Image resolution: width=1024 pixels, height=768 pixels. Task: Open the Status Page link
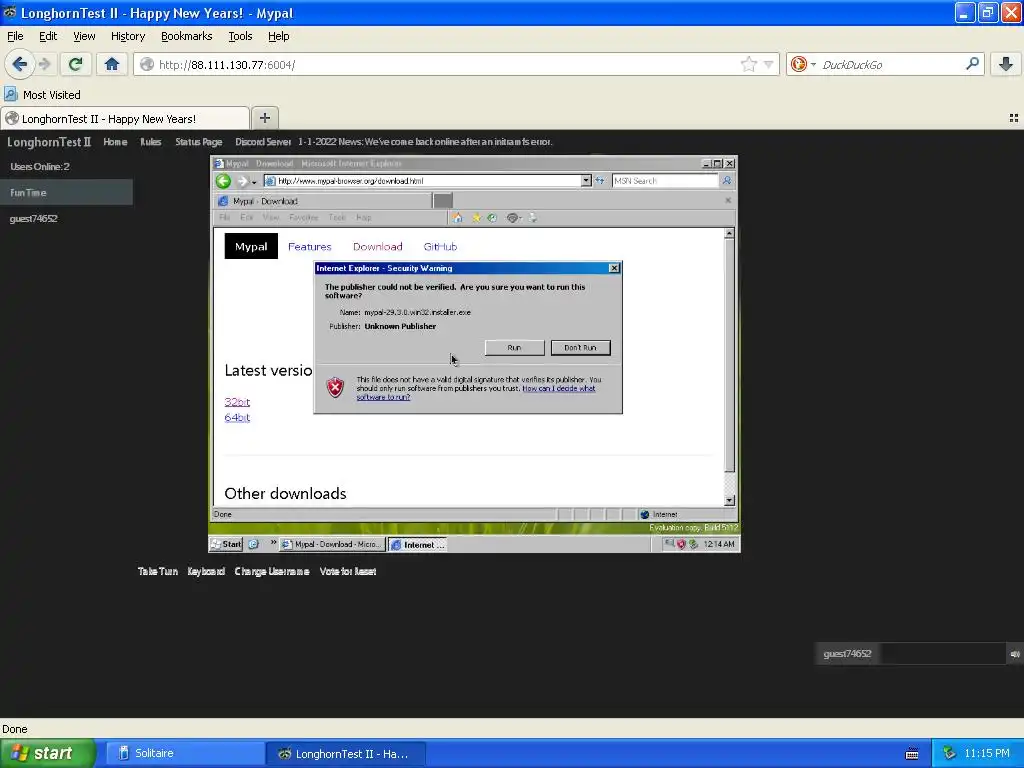[x=199, y=142]
